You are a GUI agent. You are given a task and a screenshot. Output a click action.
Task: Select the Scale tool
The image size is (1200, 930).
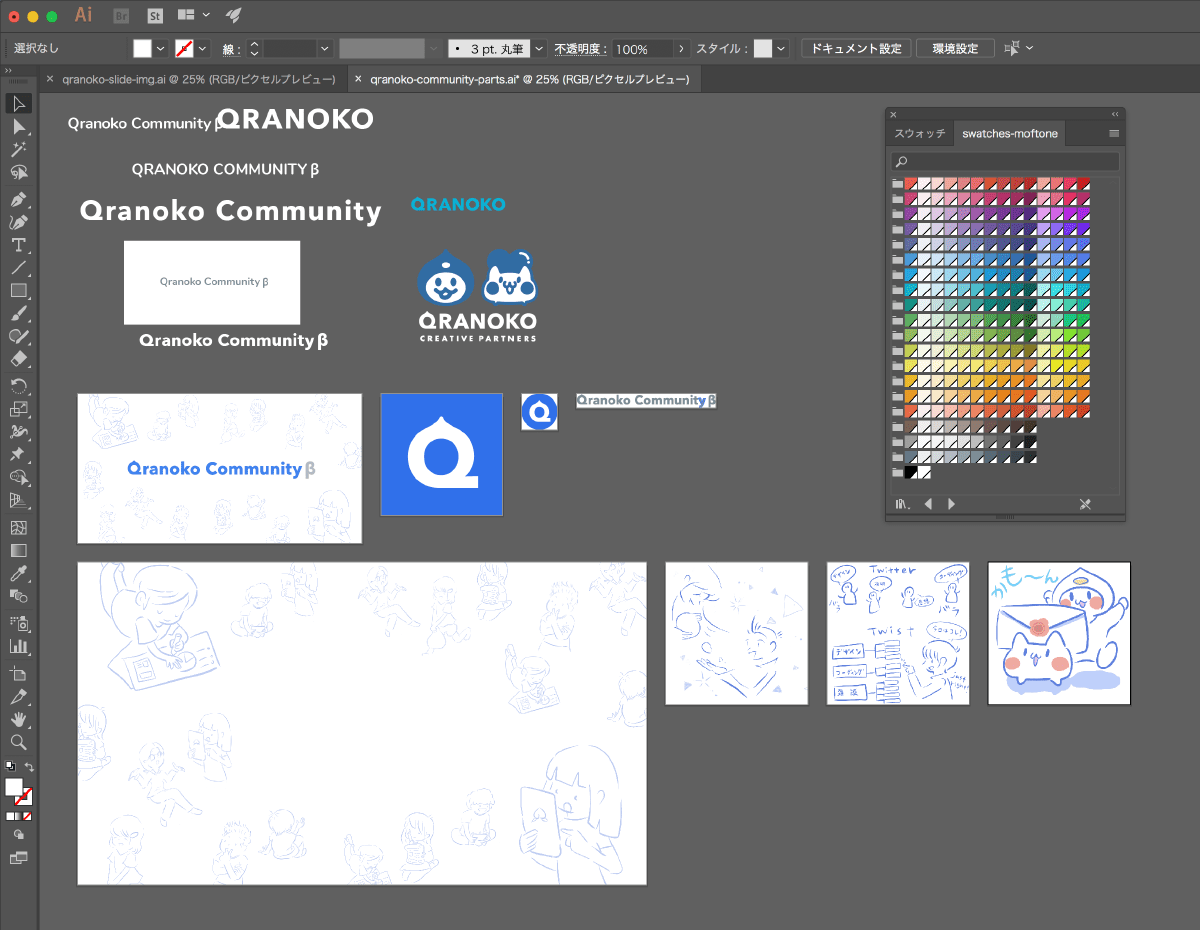18,409
